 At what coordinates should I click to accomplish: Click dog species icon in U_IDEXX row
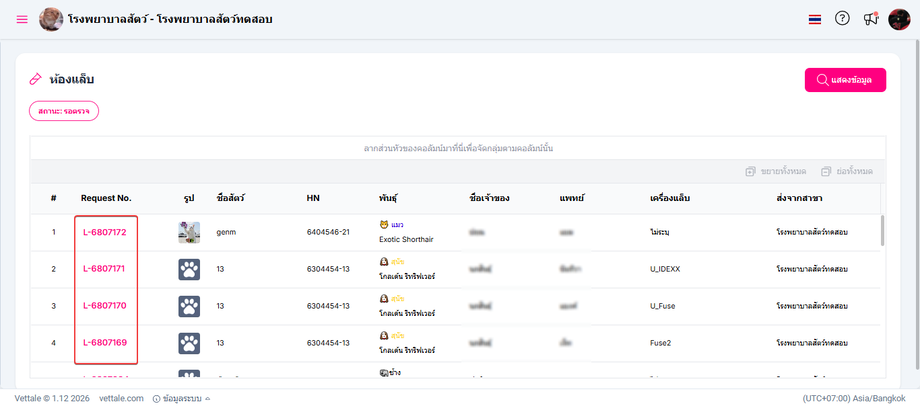[384, 262]
